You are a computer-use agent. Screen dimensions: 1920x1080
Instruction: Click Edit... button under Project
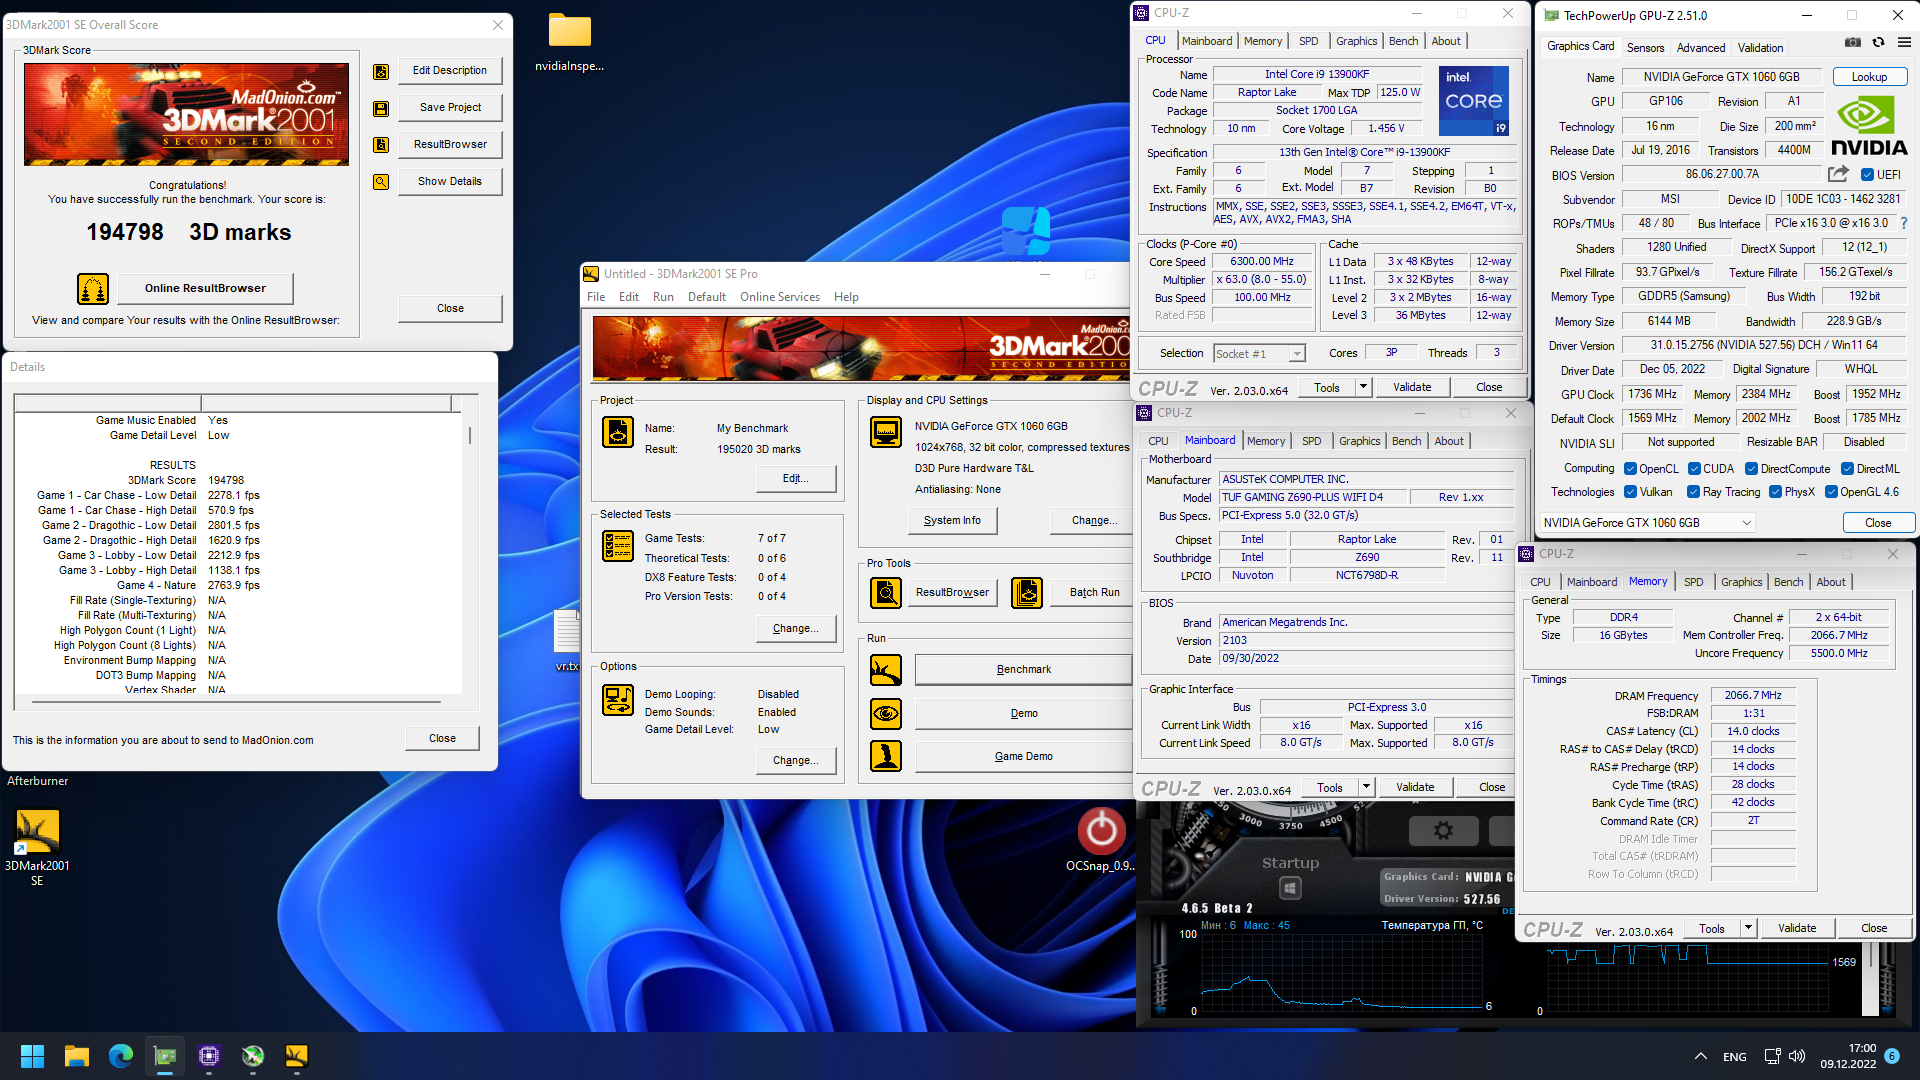pos(795,478)
